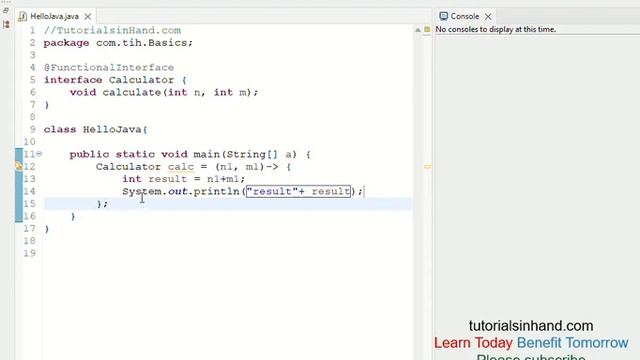This screenshot has width=640, height=360.
Task: Click the Java file icon on editor tab
Action: tap(22, 16)
